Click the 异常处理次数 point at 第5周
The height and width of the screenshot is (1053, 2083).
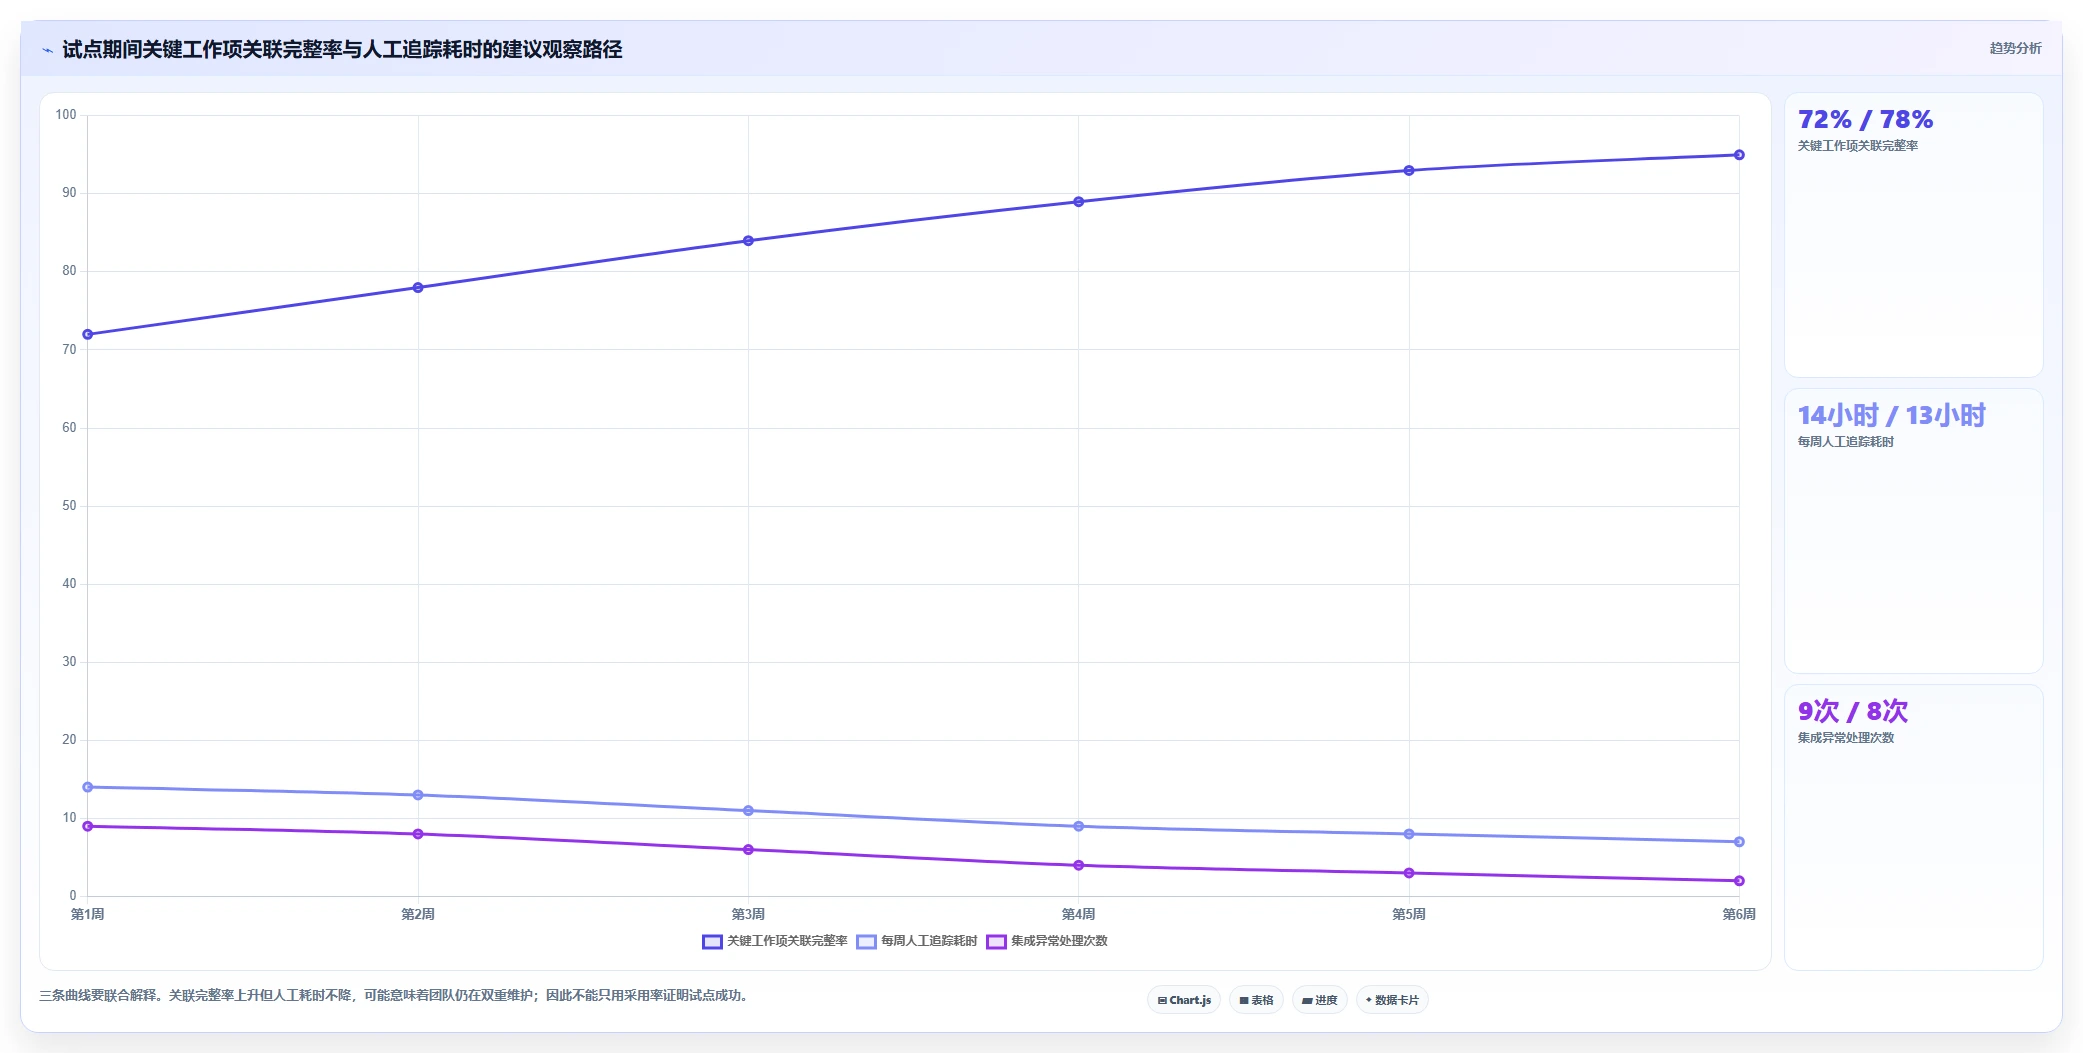(1409, 873)
